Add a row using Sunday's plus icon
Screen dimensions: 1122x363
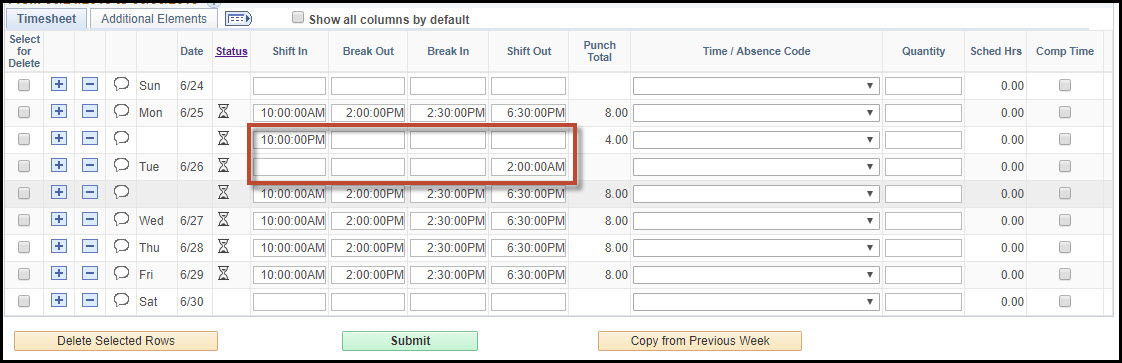pos(59,85)
